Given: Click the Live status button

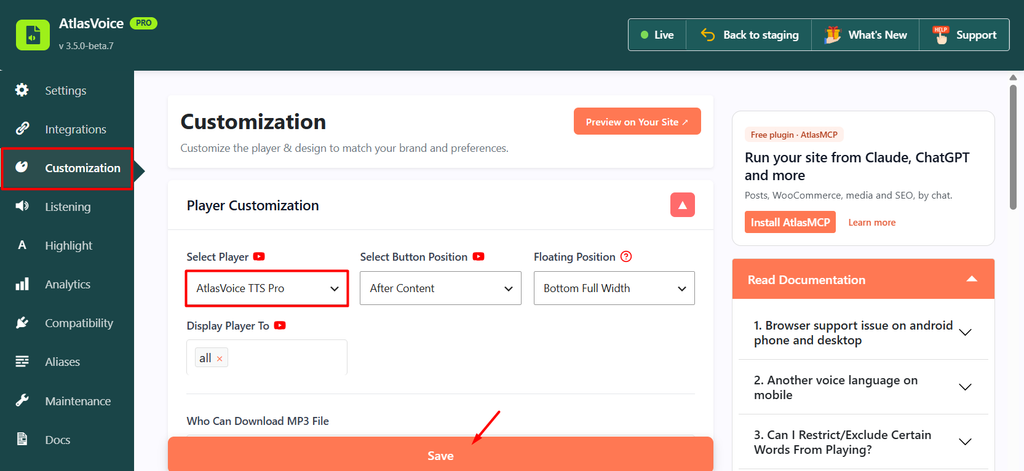Looking at the screenshot, I should 657,35.
